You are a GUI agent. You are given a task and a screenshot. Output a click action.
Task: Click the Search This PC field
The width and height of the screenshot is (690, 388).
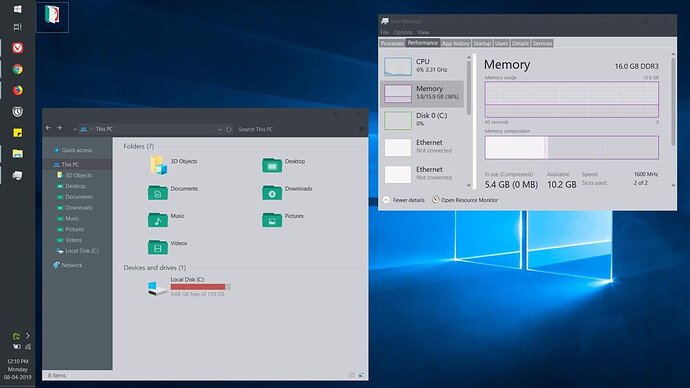pyautogui.click(x=298, y=129)
